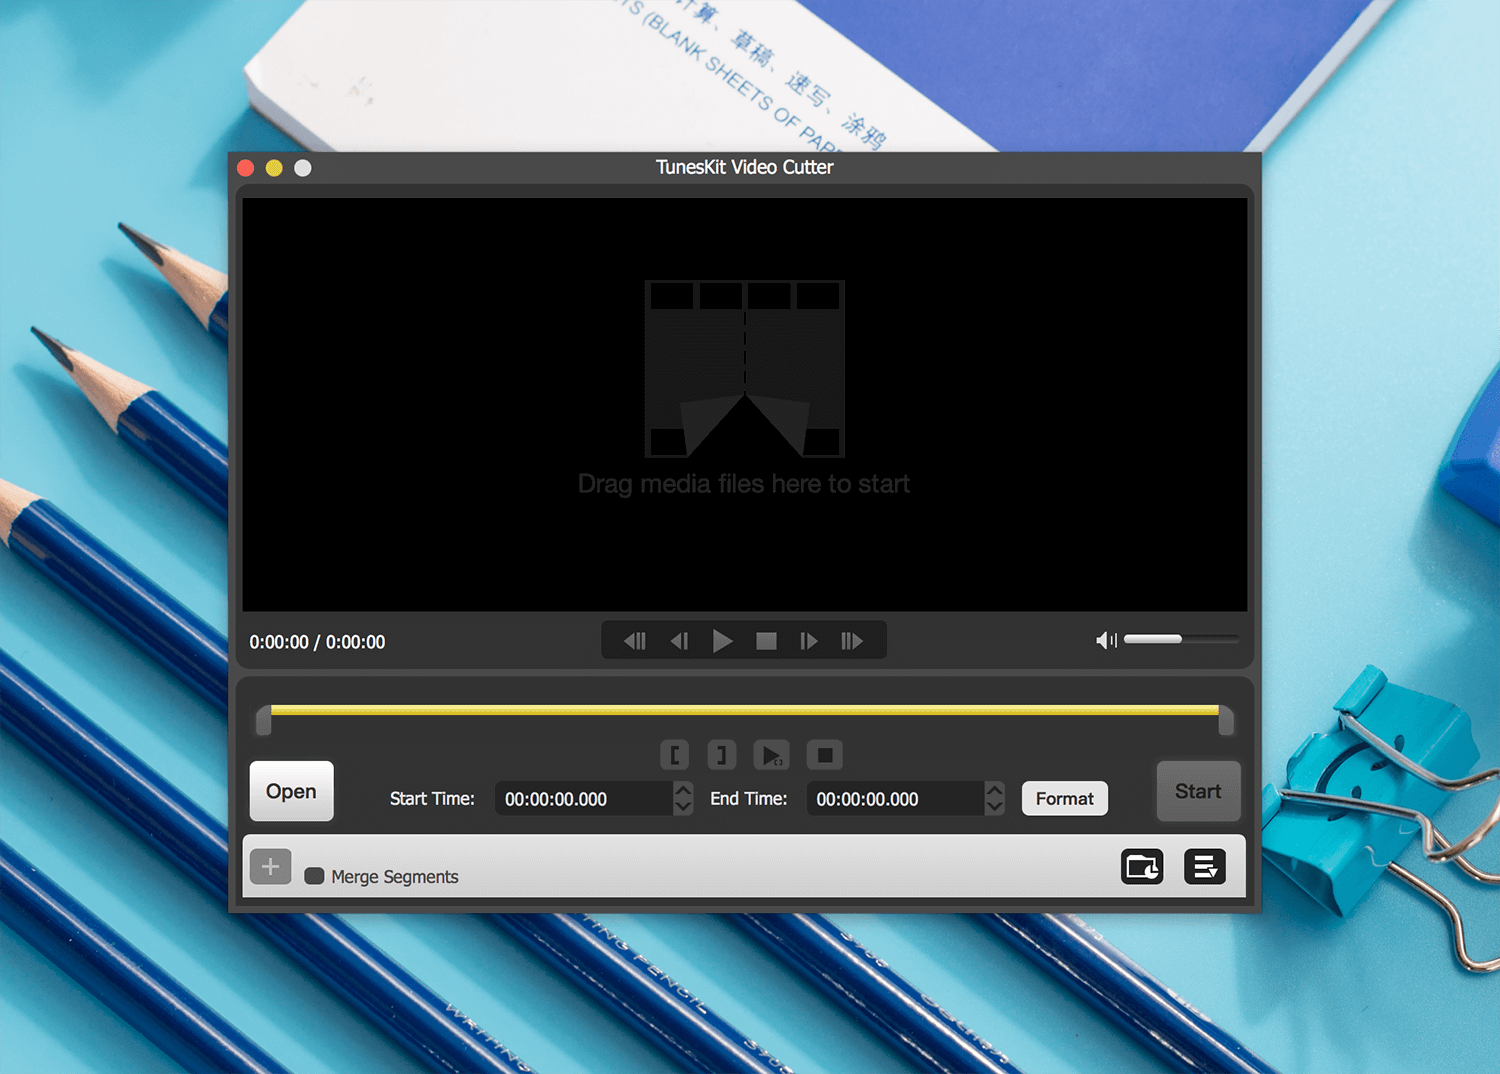This screenshot has width=1500, height=1074.
Task: Set segment start with left bracket icon
Action: click(x=675, y=755)
